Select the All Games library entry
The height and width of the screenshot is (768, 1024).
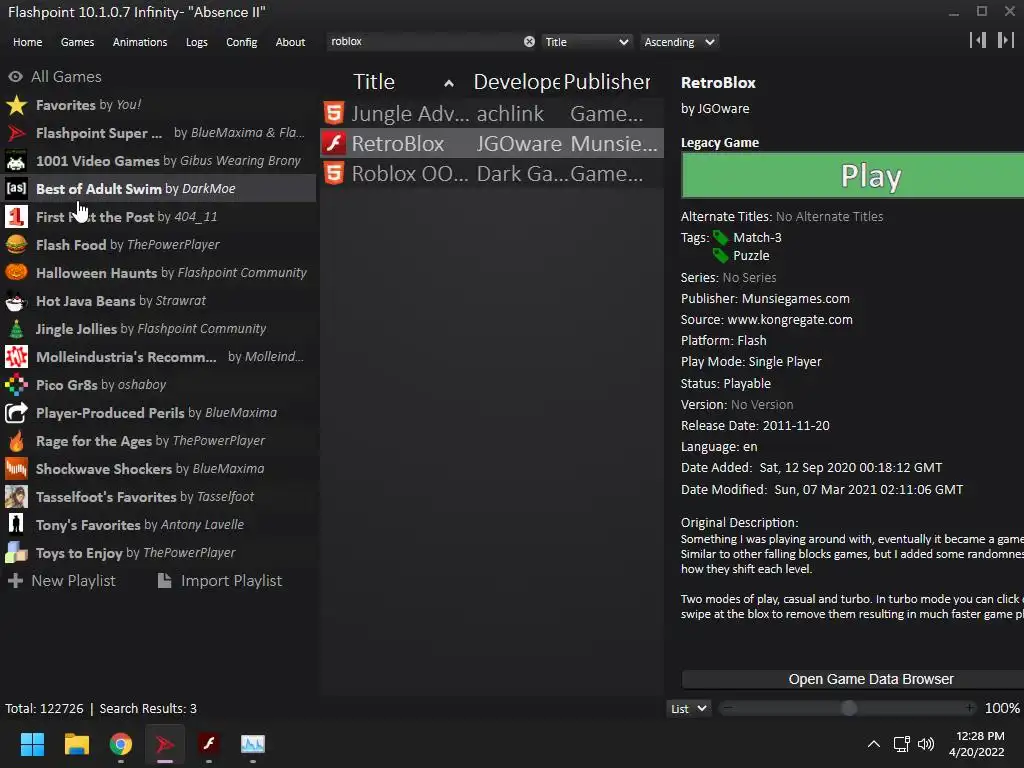click(x=158, y=76)
